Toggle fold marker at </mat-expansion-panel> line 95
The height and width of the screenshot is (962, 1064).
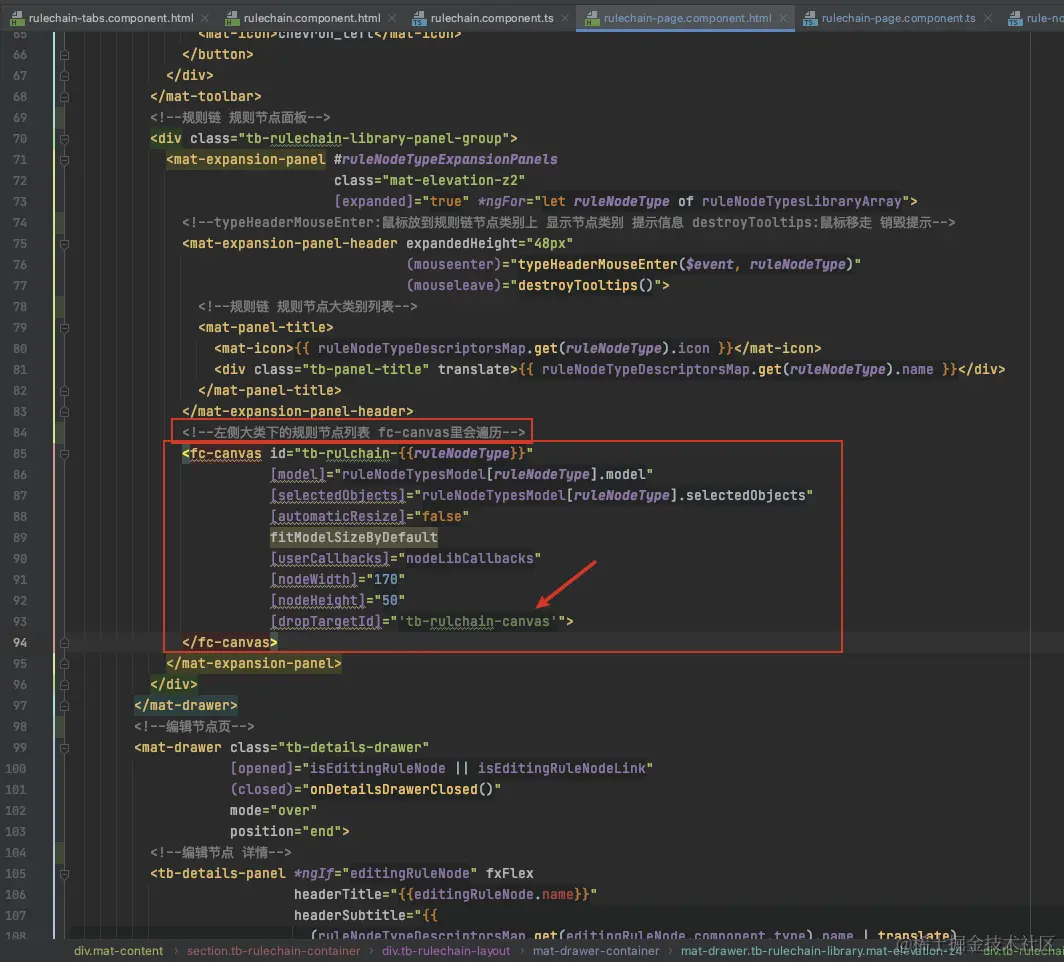[x=64, y=663]
